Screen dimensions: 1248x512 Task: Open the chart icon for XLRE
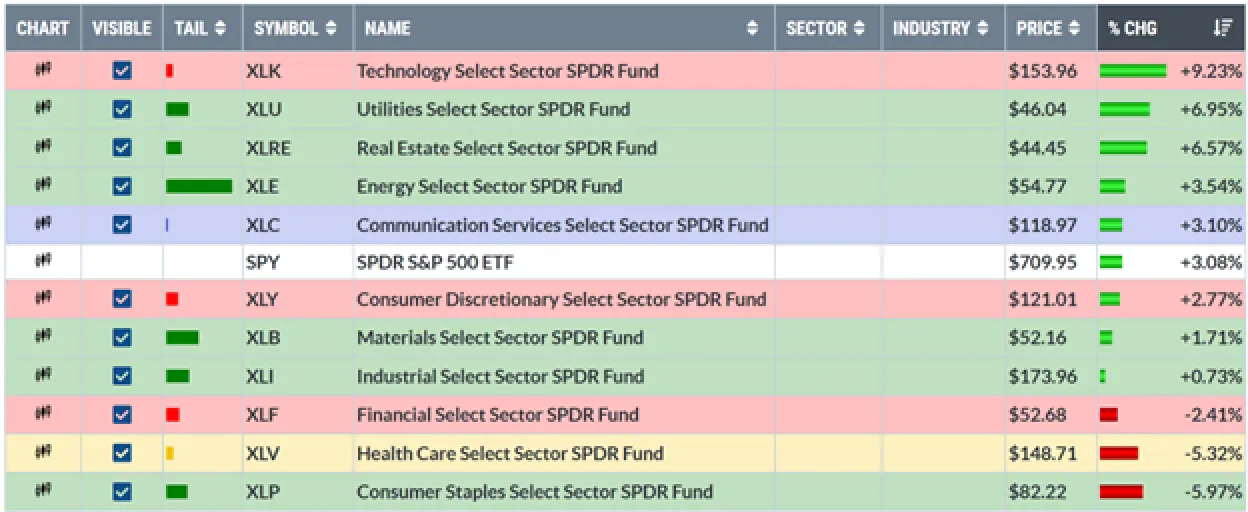43,147
